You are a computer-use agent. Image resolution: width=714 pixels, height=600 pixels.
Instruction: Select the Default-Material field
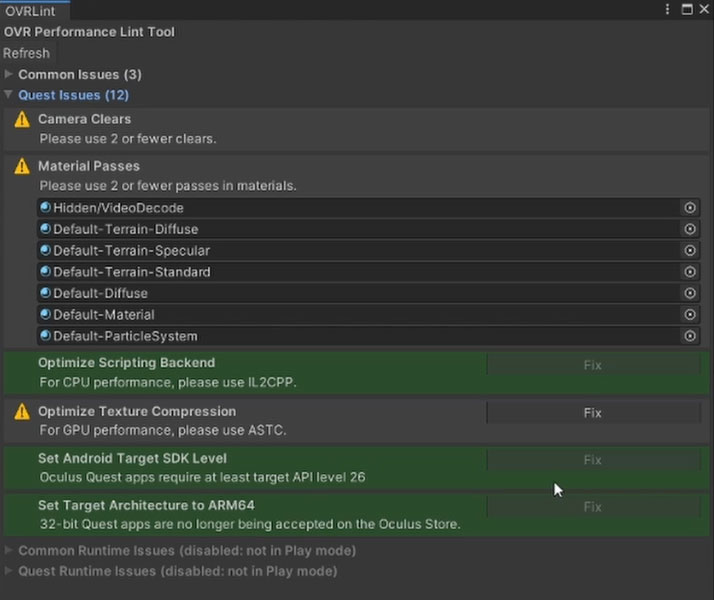coord(368,315)
